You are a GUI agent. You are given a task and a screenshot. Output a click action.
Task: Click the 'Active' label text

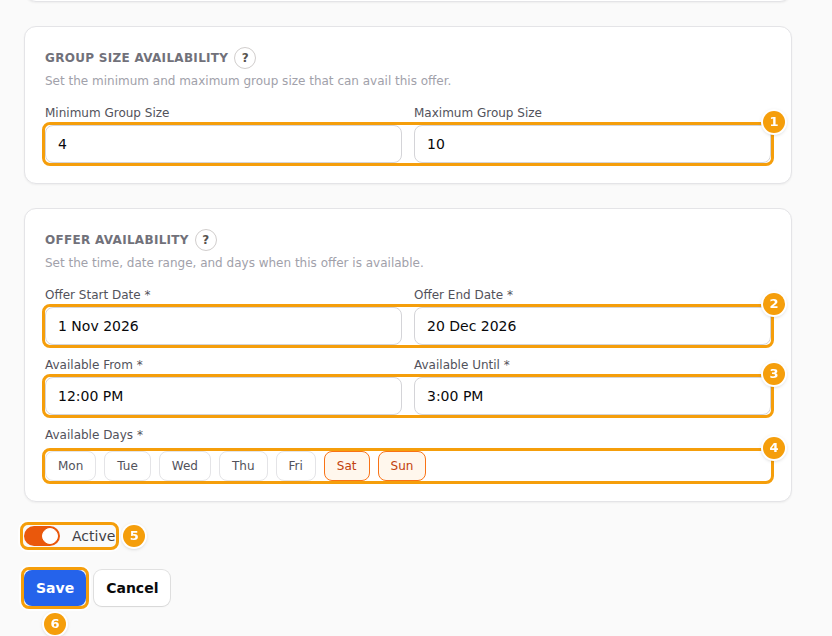click(93, 536)
